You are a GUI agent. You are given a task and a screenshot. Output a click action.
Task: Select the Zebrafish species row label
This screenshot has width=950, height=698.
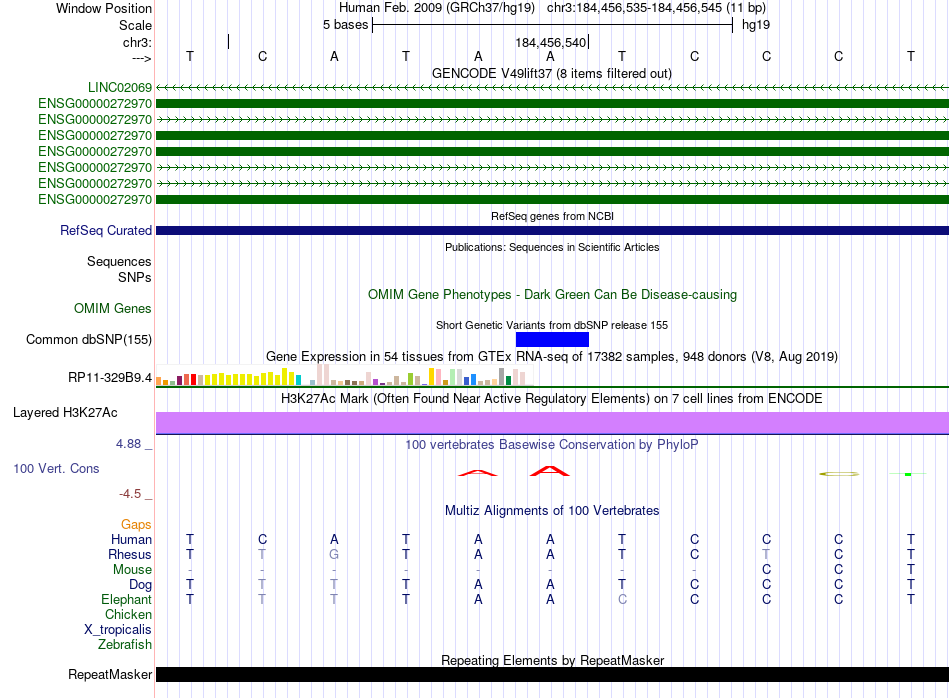click(x=125, y=645)
